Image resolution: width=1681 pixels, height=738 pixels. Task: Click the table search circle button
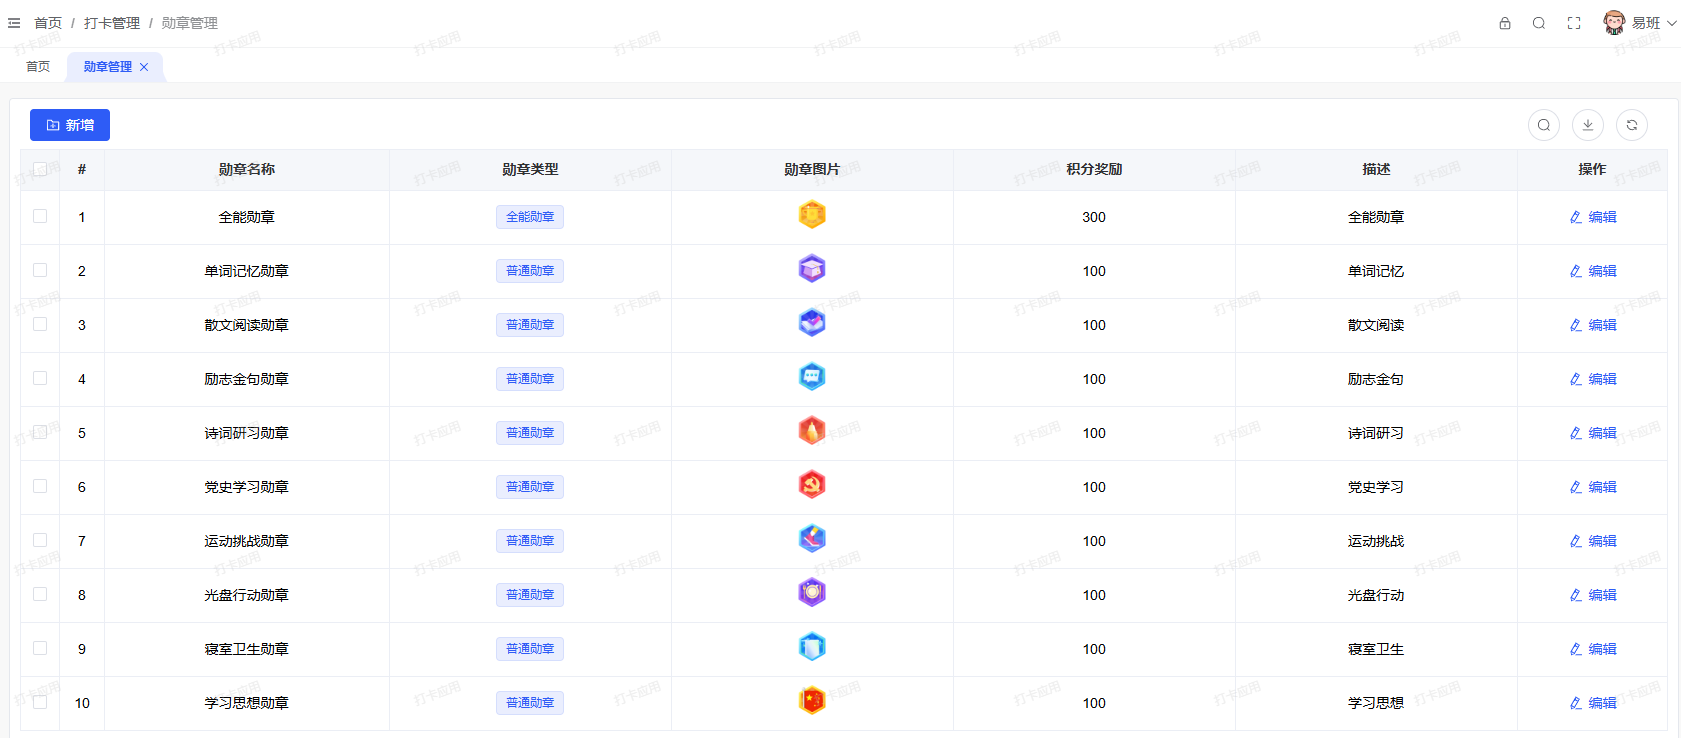coord(1544,125)
